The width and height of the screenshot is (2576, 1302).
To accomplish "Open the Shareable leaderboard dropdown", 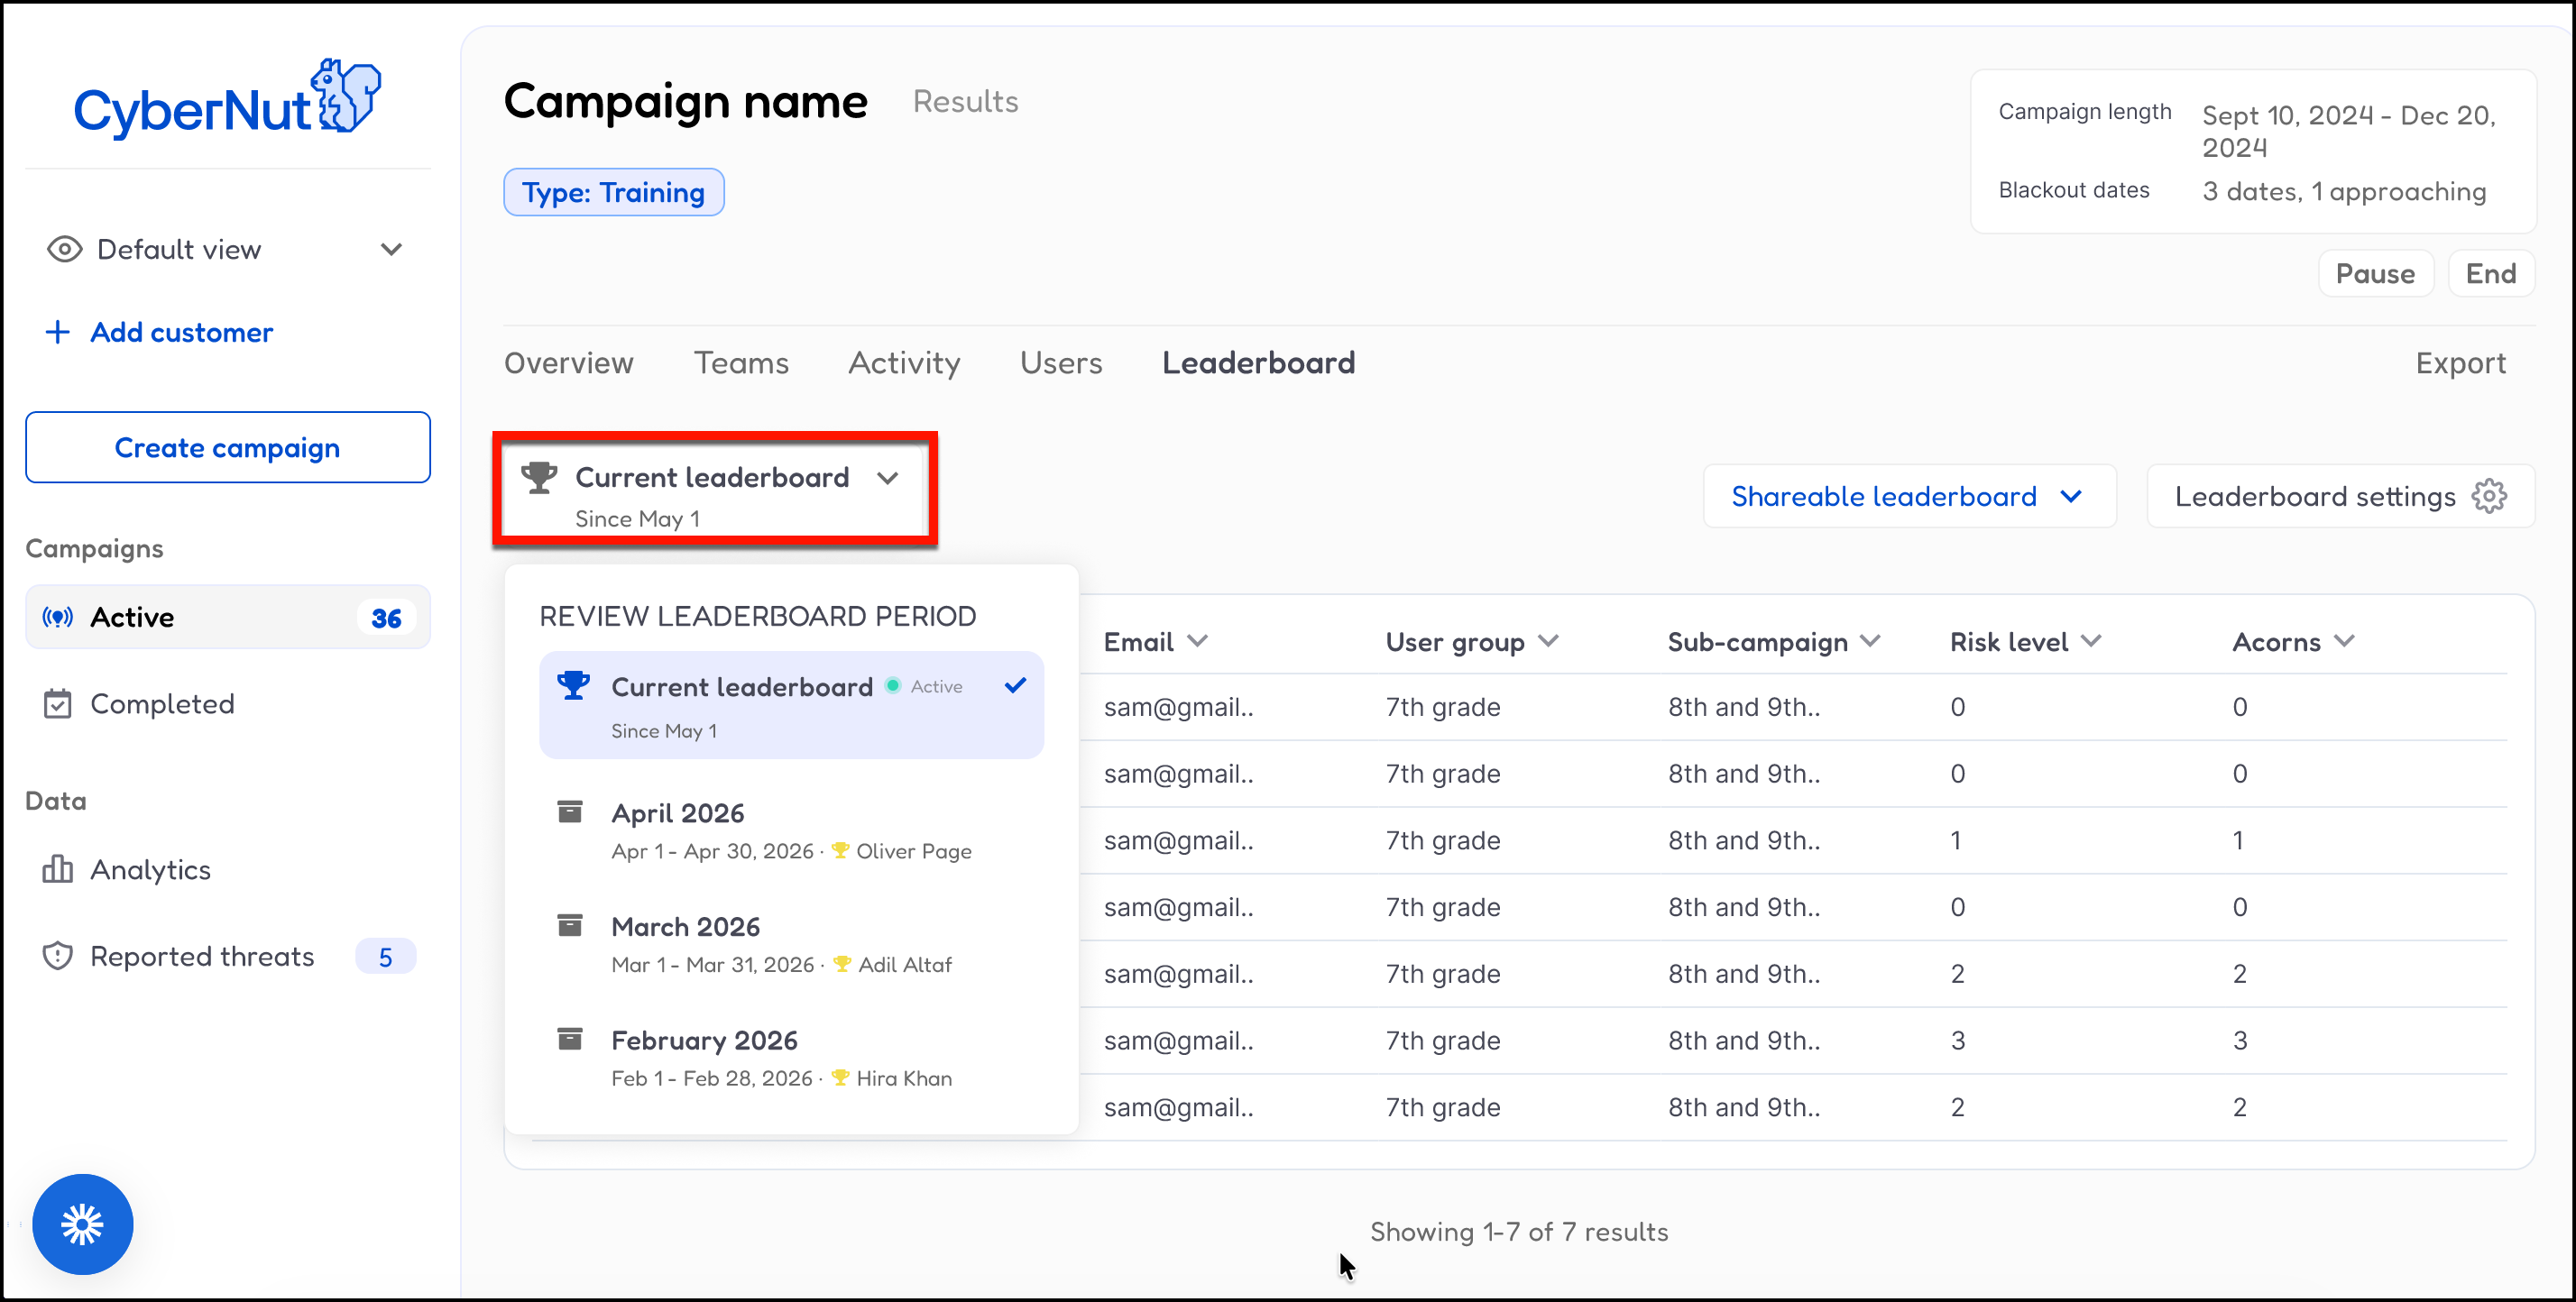I will 1909,496.
